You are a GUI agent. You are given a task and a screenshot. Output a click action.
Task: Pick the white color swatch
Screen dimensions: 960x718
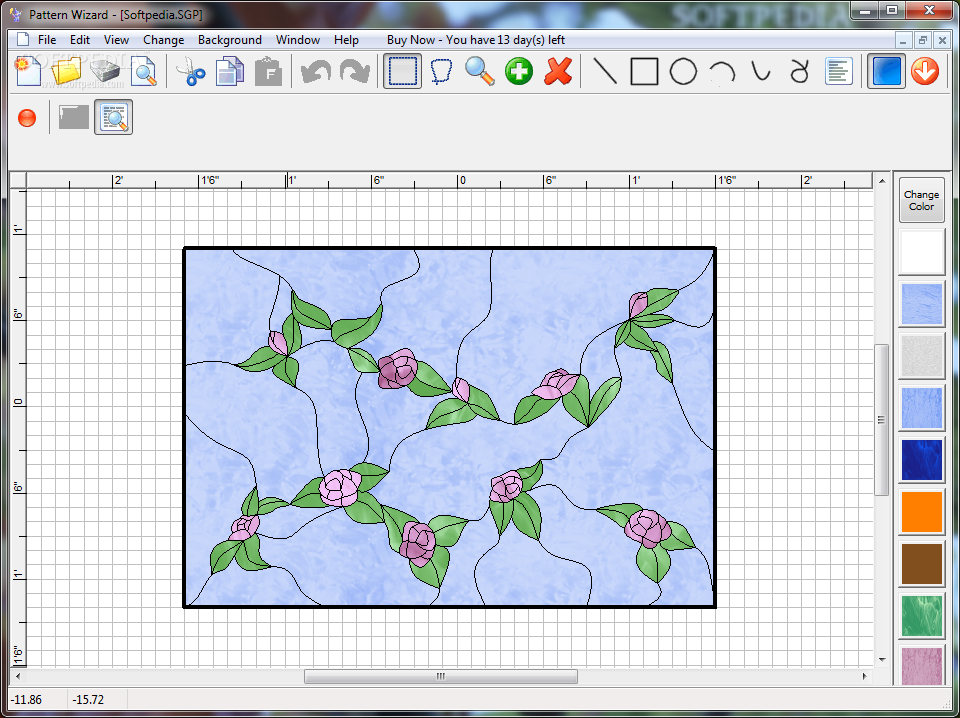tap(921, 252)
